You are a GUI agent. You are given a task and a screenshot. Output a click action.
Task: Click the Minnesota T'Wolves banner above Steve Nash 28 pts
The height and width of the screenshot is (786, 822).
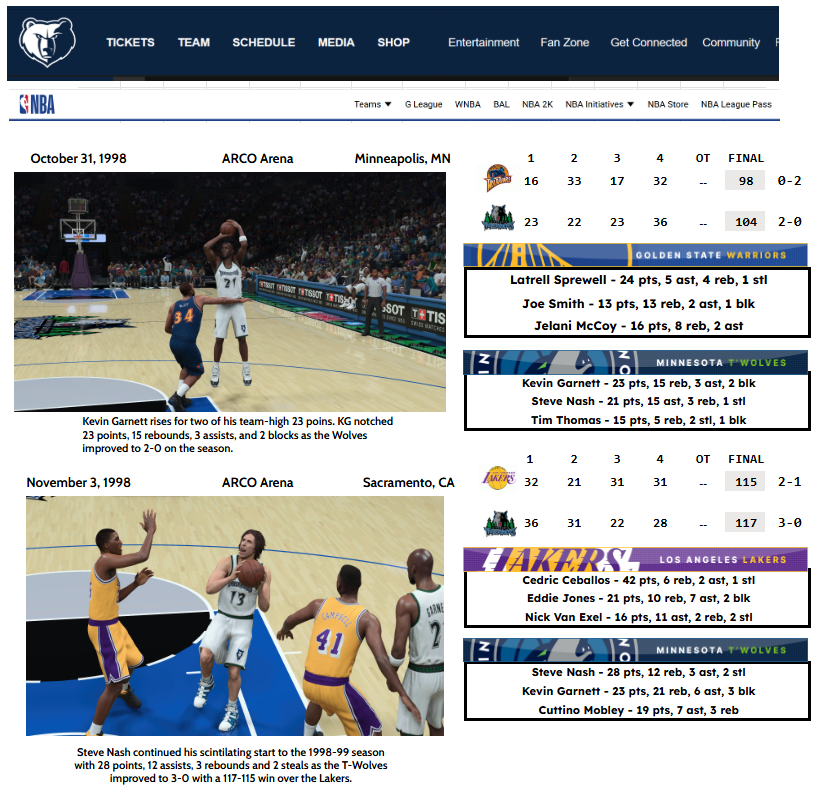point(635,650)
